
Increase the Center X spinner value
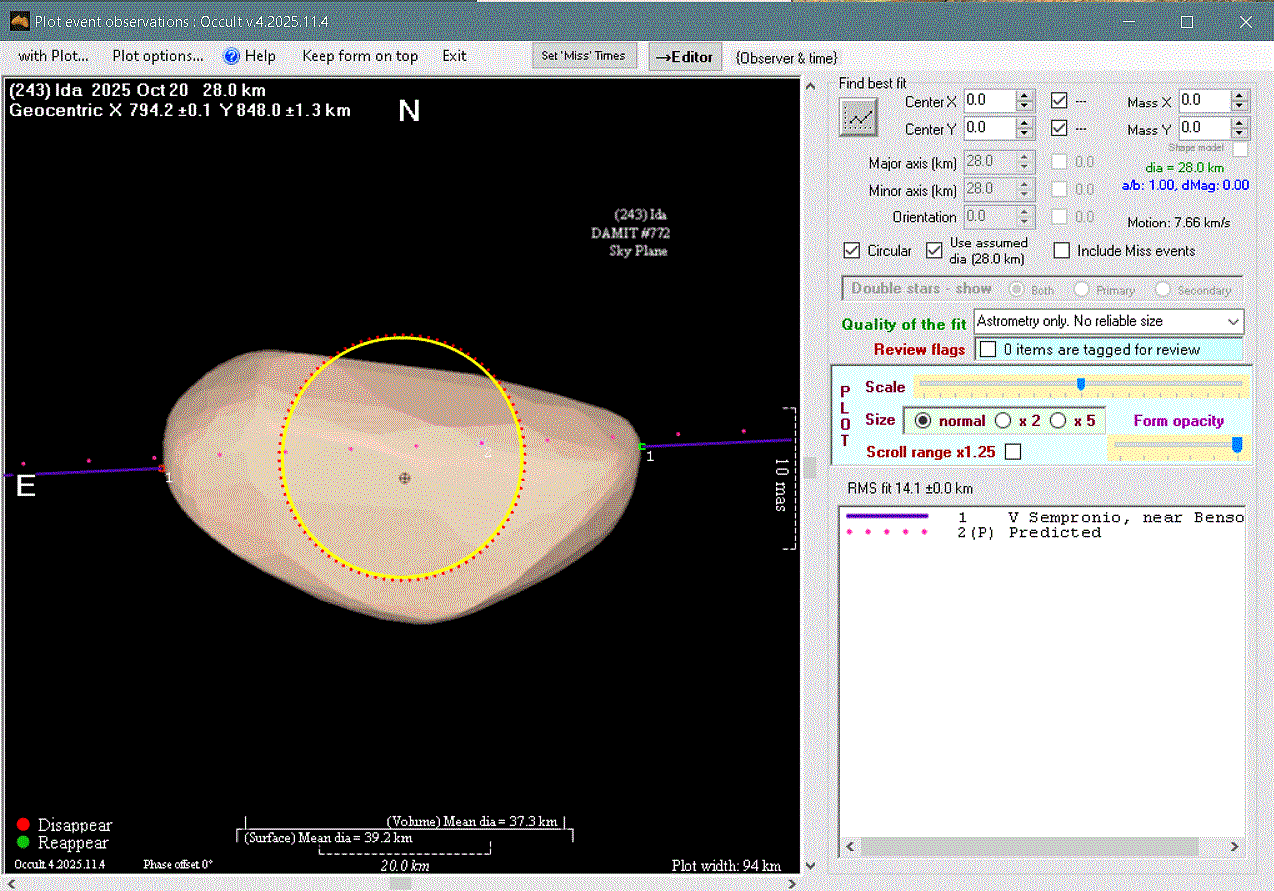click(x=1024, y=96)
